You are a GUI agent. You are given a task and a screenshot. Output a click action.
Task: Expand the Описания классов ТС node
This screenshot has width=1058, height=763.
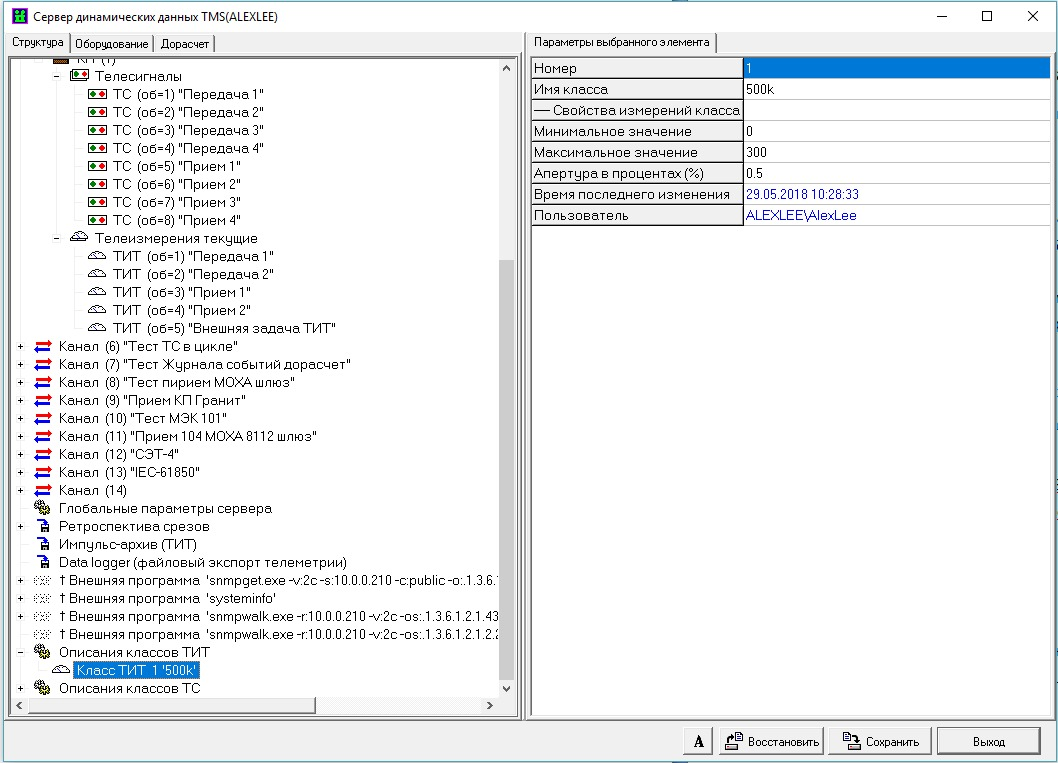pos(21,688)
